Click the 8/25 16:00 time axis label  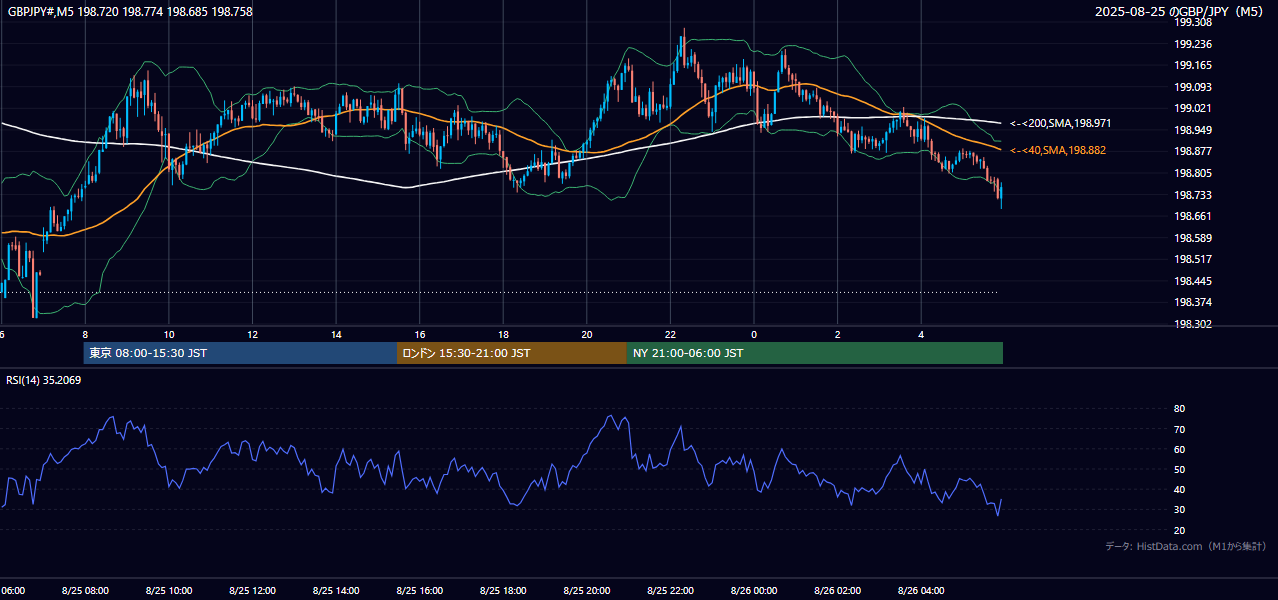click(420, 590)
